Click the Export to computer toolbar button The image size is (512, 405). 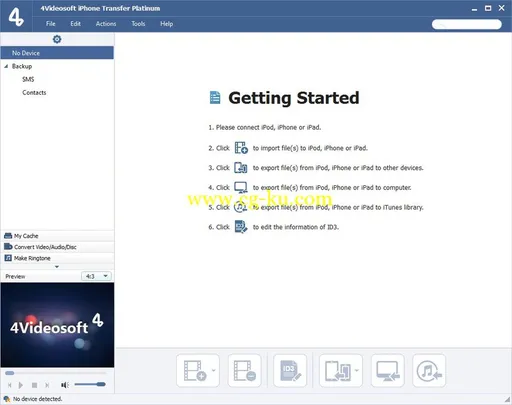tap(388, 371)
